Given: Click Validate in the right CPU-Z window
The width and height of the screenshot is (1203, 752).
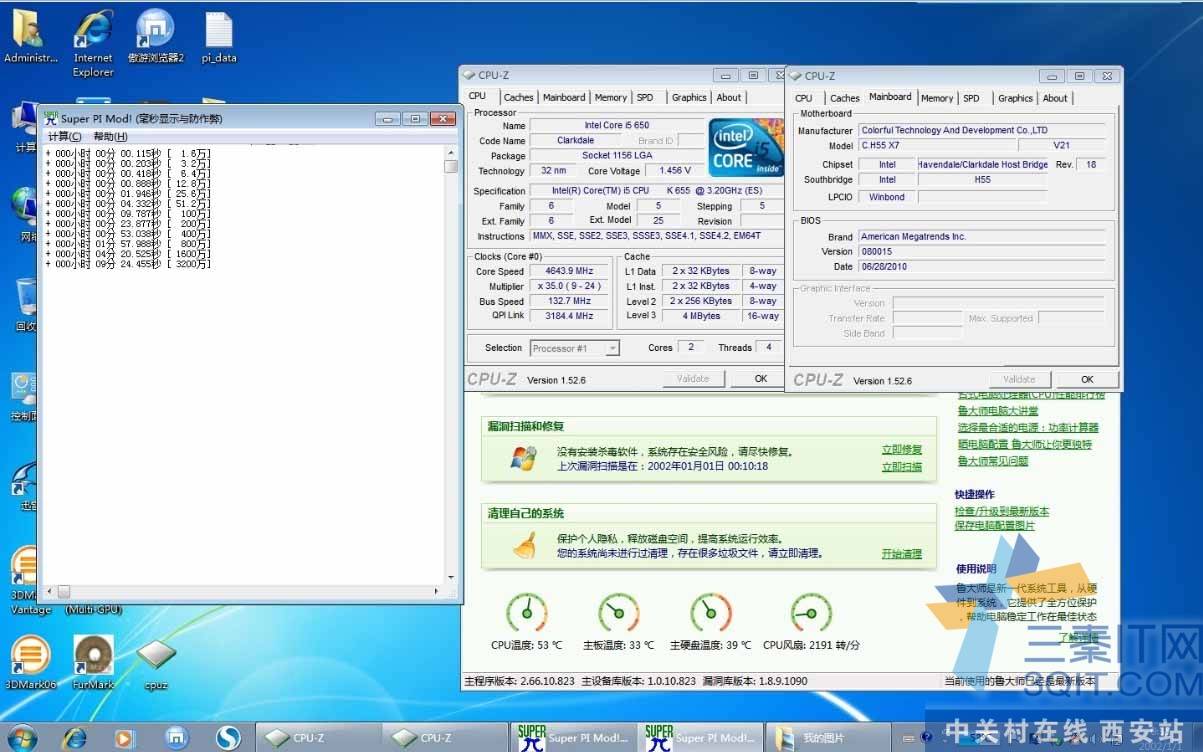Looking at the screenshot, I should tap(1019, 380).
